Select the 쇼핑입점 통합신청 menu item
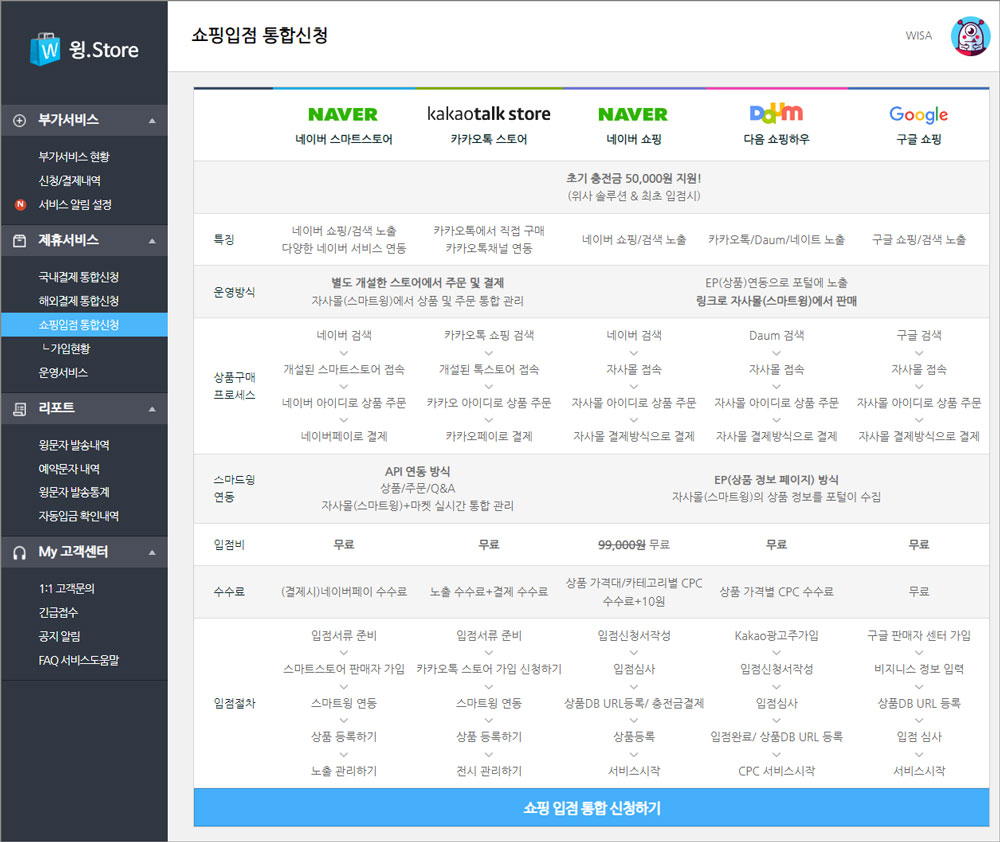 click(x=84, y=325)
